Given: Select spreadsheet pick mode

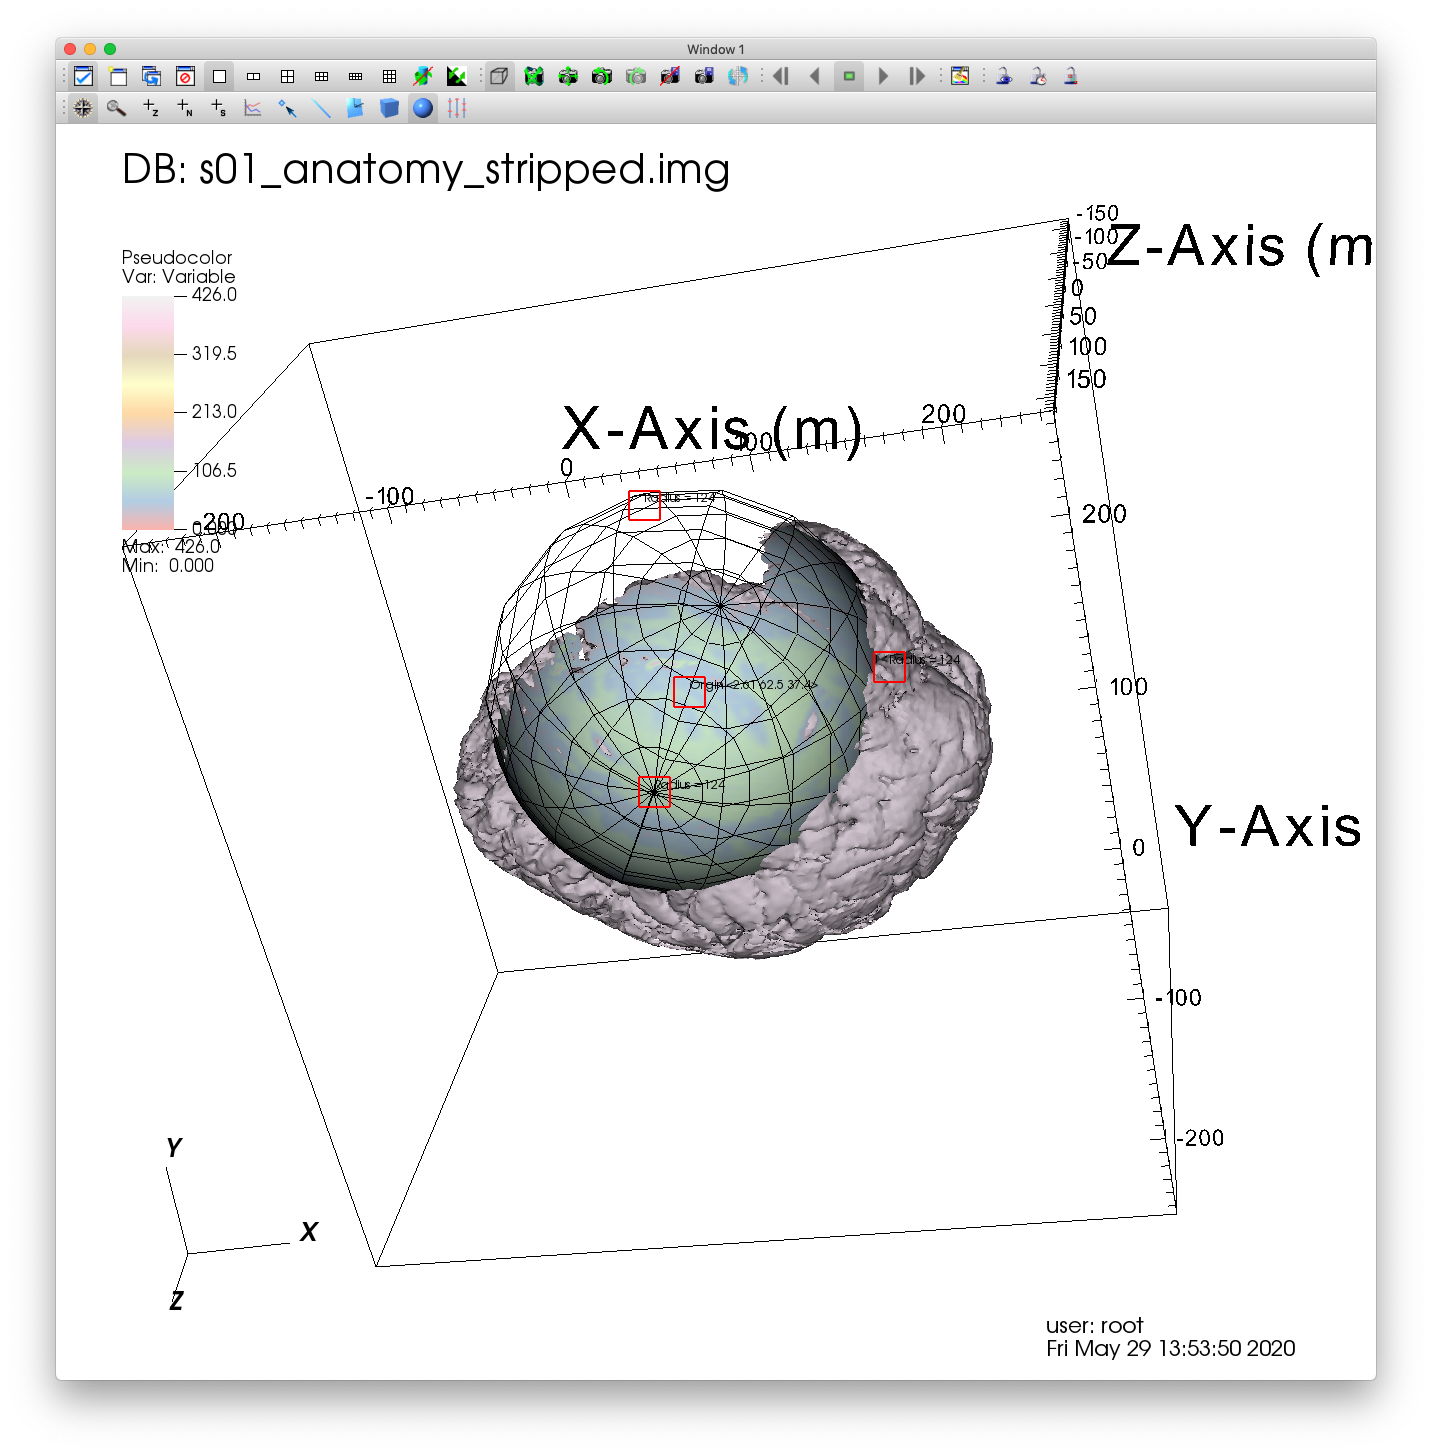Looking at the screenshot, I should [x=219, y=108].
